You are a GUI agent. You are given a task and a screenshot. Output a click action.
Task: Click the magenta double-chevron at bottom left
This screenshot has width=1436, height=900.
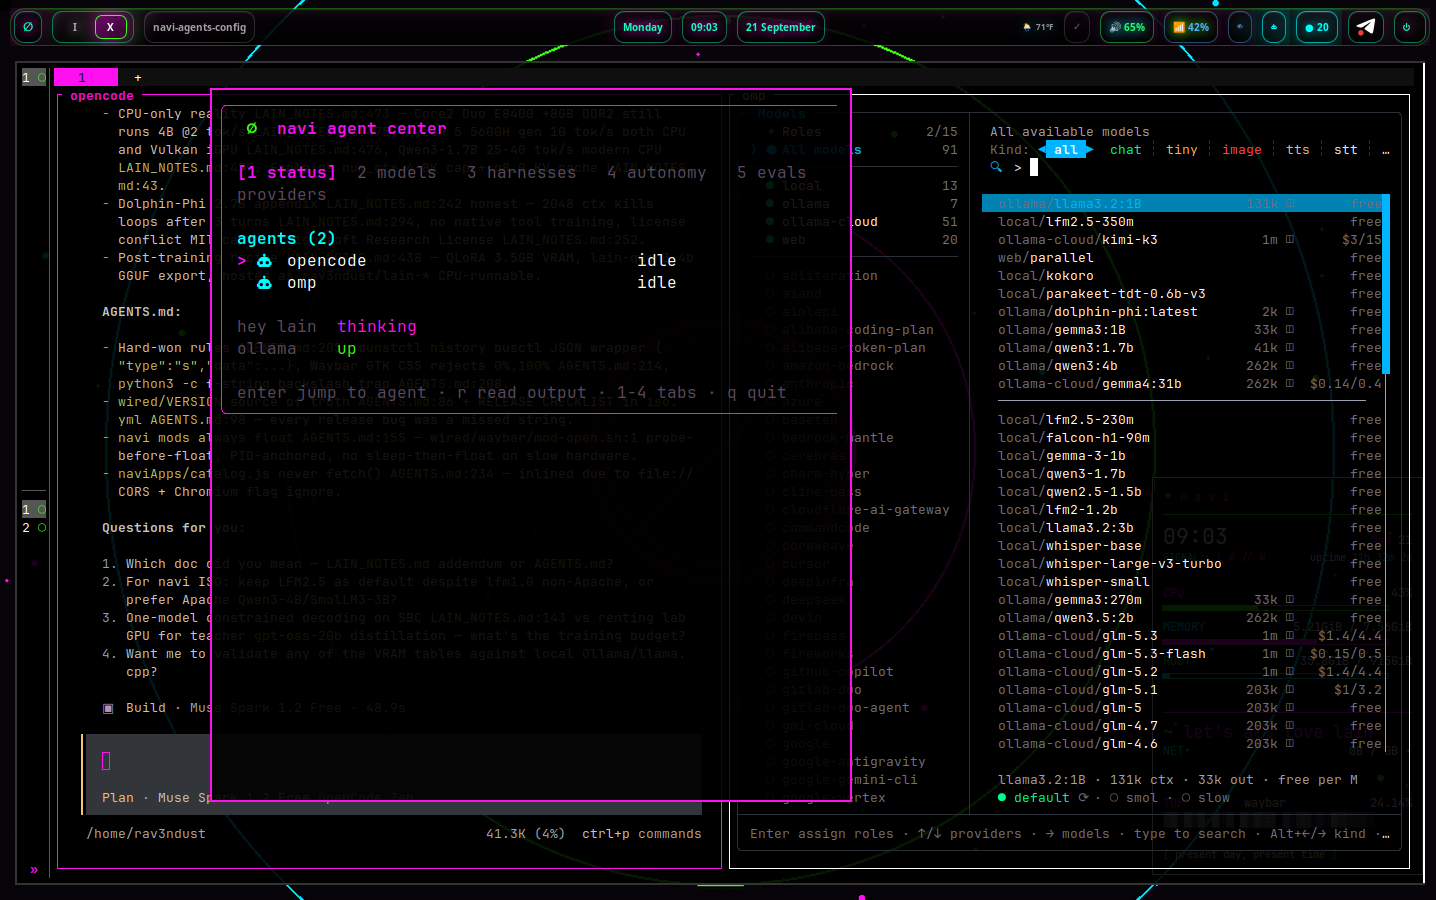[x=34, y=870]
